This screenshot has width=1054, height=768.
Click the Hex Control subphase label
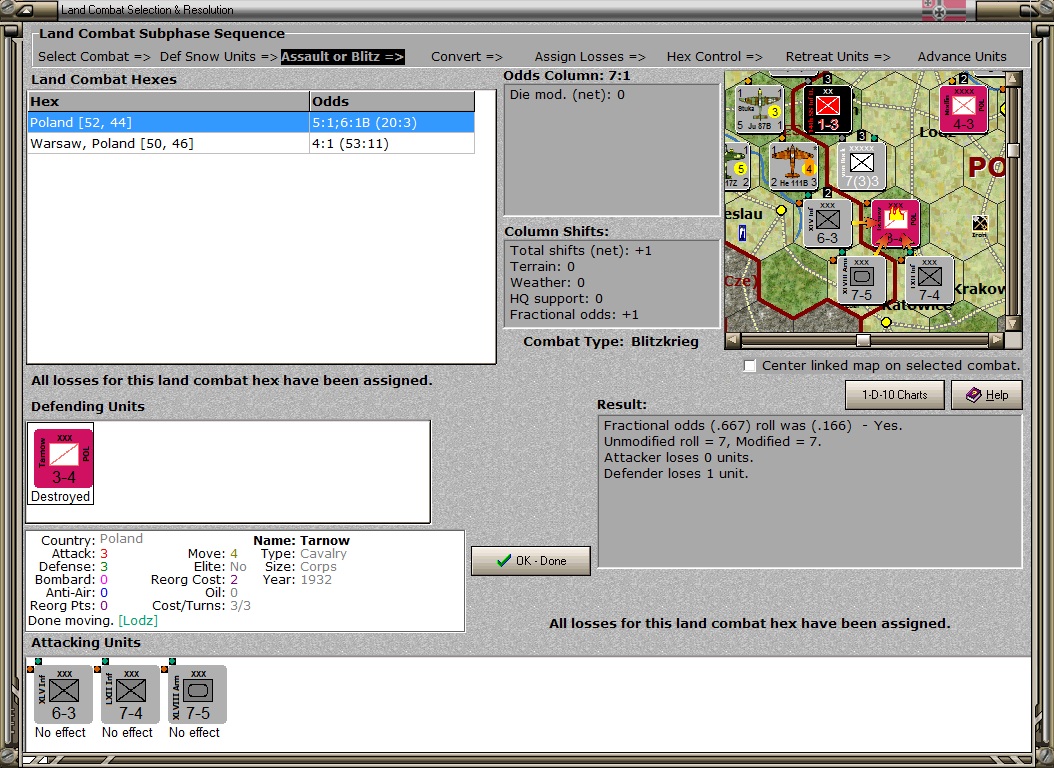tap(715, 56)
